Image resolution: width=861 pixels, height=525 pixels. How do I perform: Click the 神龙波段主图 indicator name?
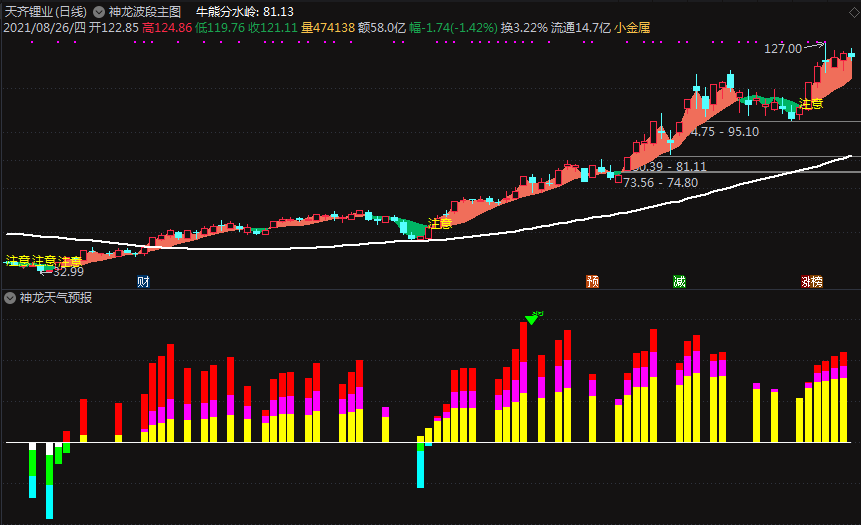[x=145, y=12]
